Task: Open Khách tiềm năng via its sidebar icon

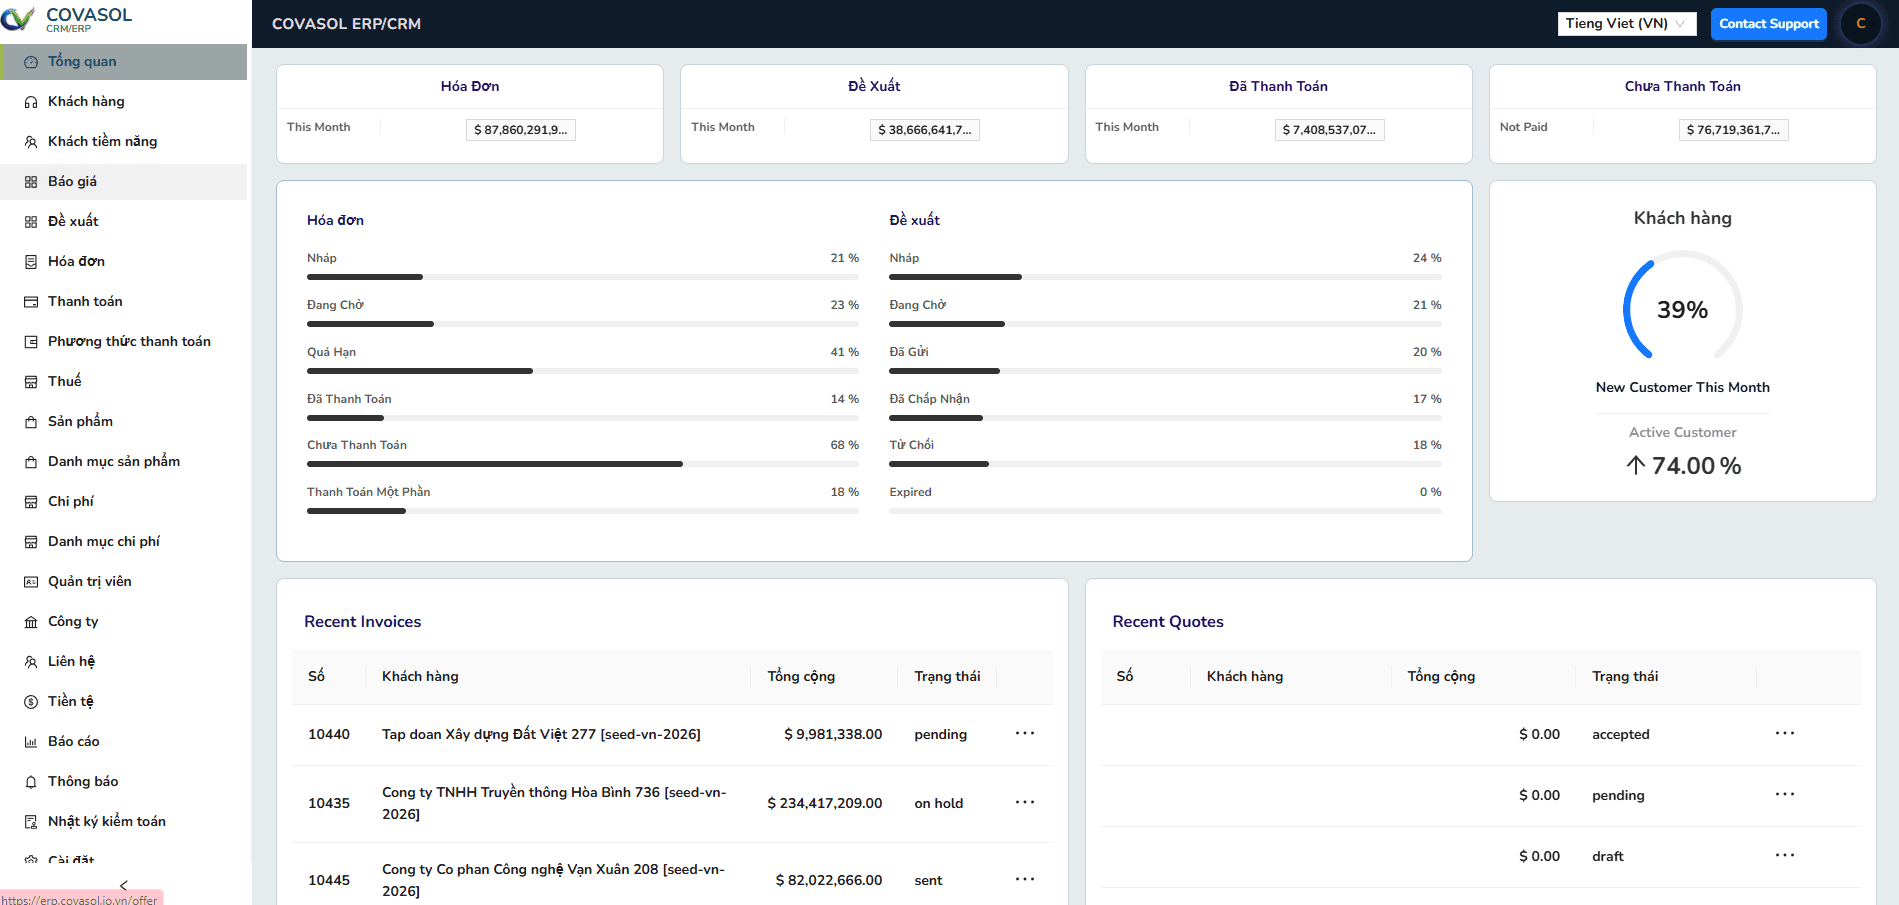Action: (30, 141)
